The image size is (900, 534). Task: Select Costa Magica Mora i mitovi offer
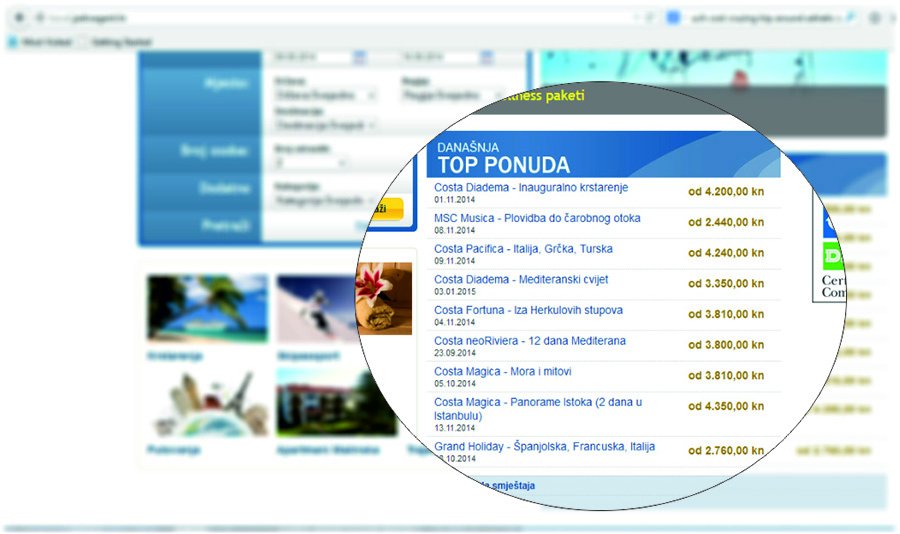(503, 372)
